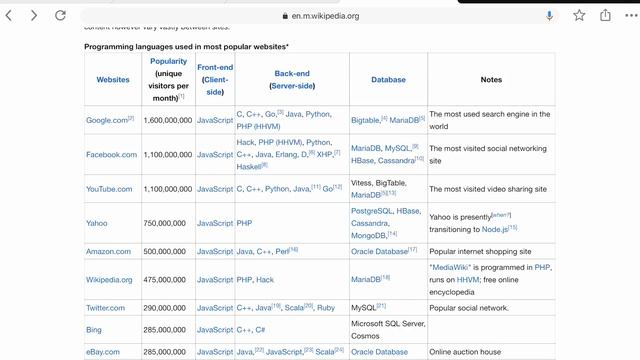Go back with the browser back arrow
The image size is (640, 360).
(9, 16)
